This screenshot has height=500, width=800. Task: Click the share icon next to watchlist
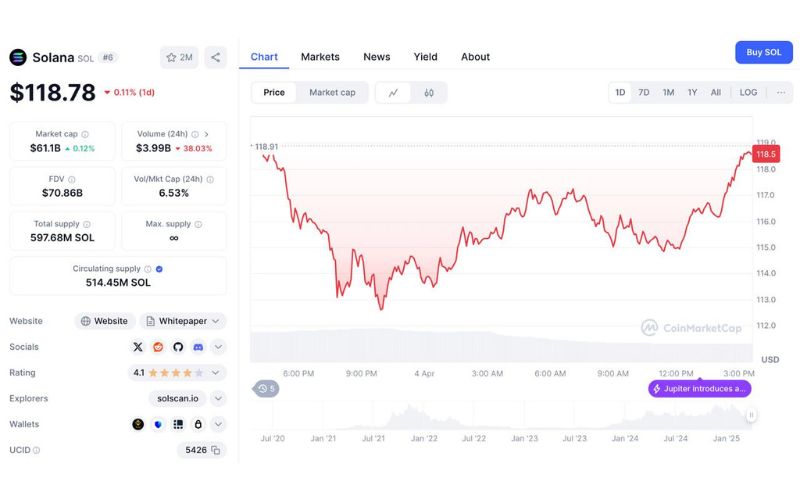tap(215, 57)
